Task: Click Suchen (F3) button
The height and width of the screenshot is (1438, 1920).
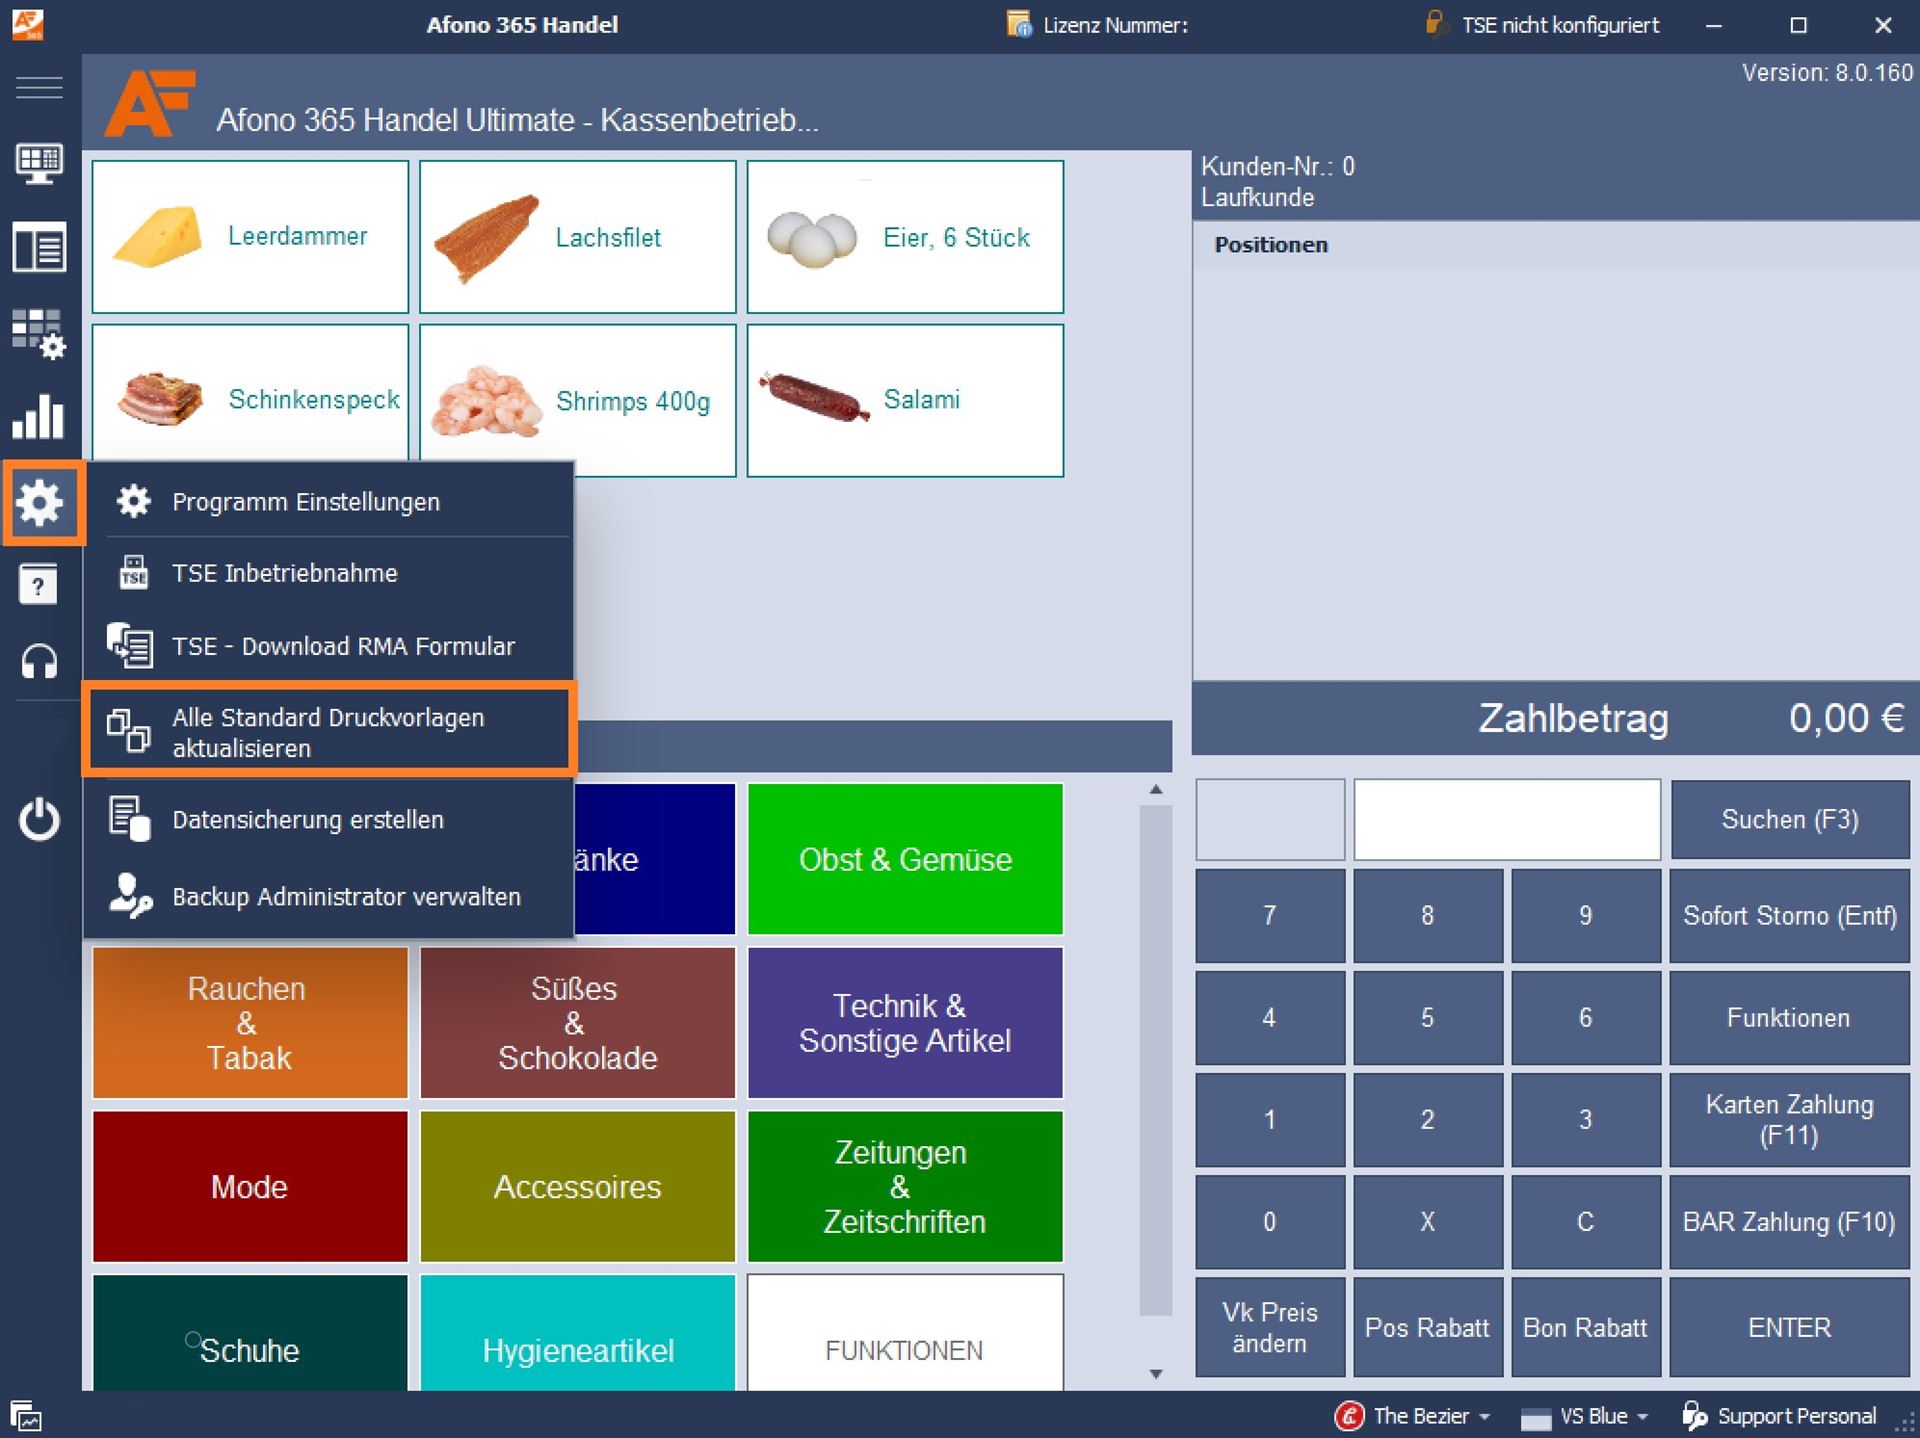Action: click(x=1789, y=819)
